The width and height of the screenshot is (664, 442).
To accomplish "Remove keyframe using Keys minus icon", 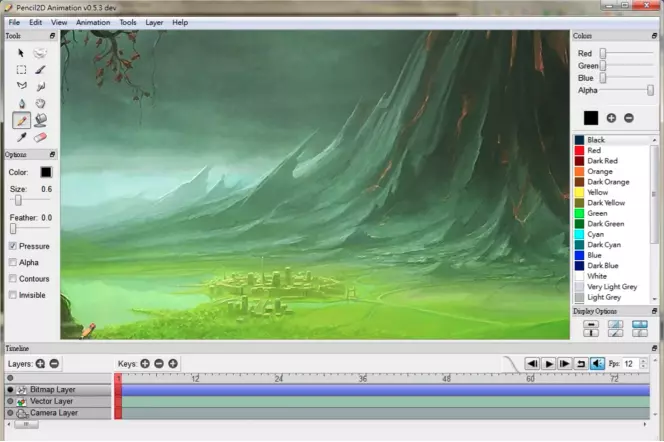I will click(159, 364).
